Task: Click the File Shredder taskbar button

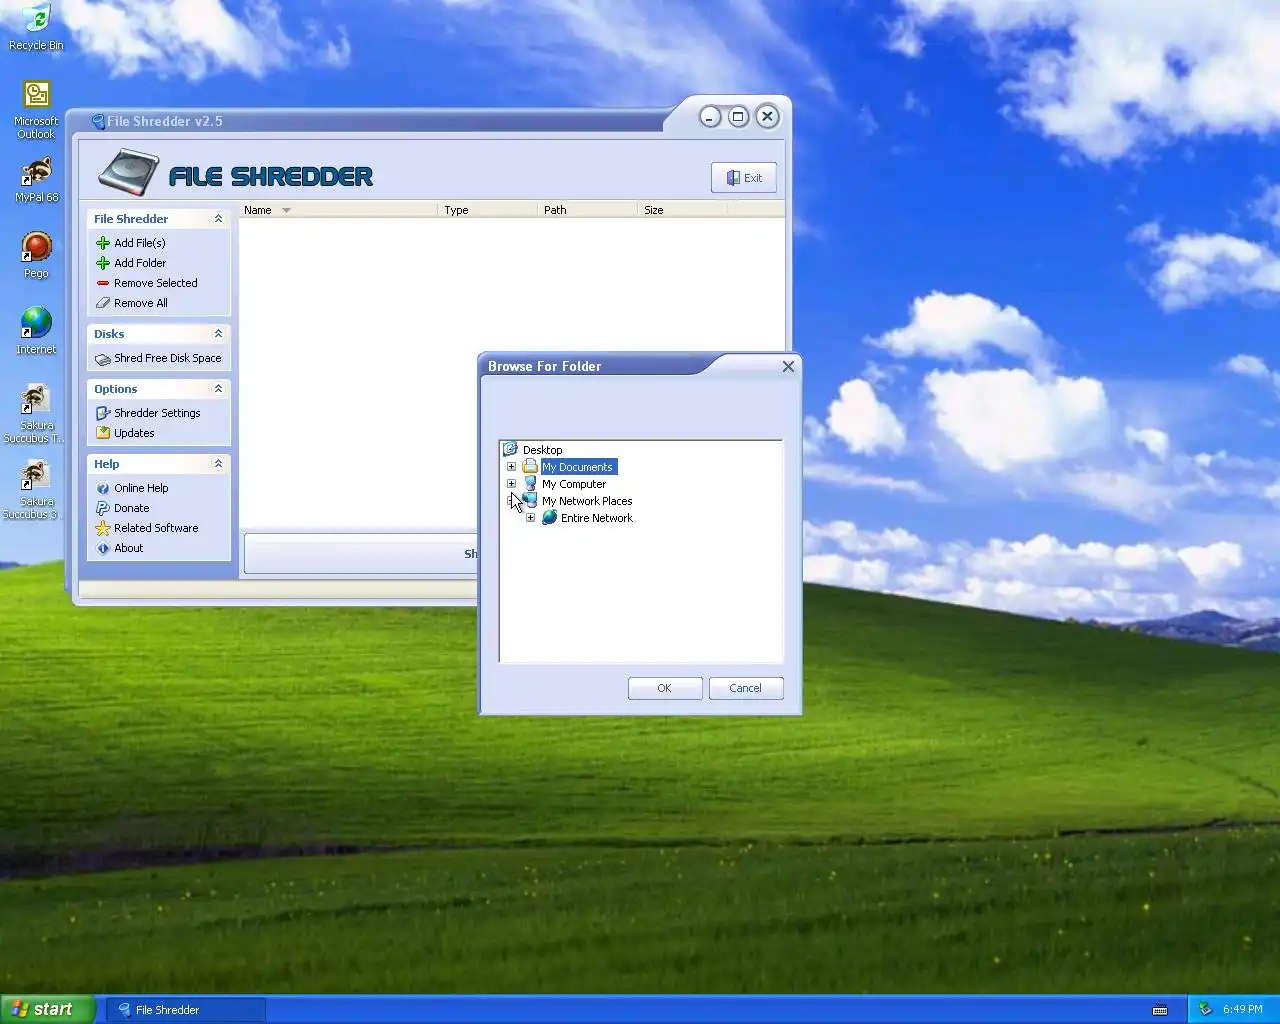Action: pyautogui.click(x=188, y=1010)
